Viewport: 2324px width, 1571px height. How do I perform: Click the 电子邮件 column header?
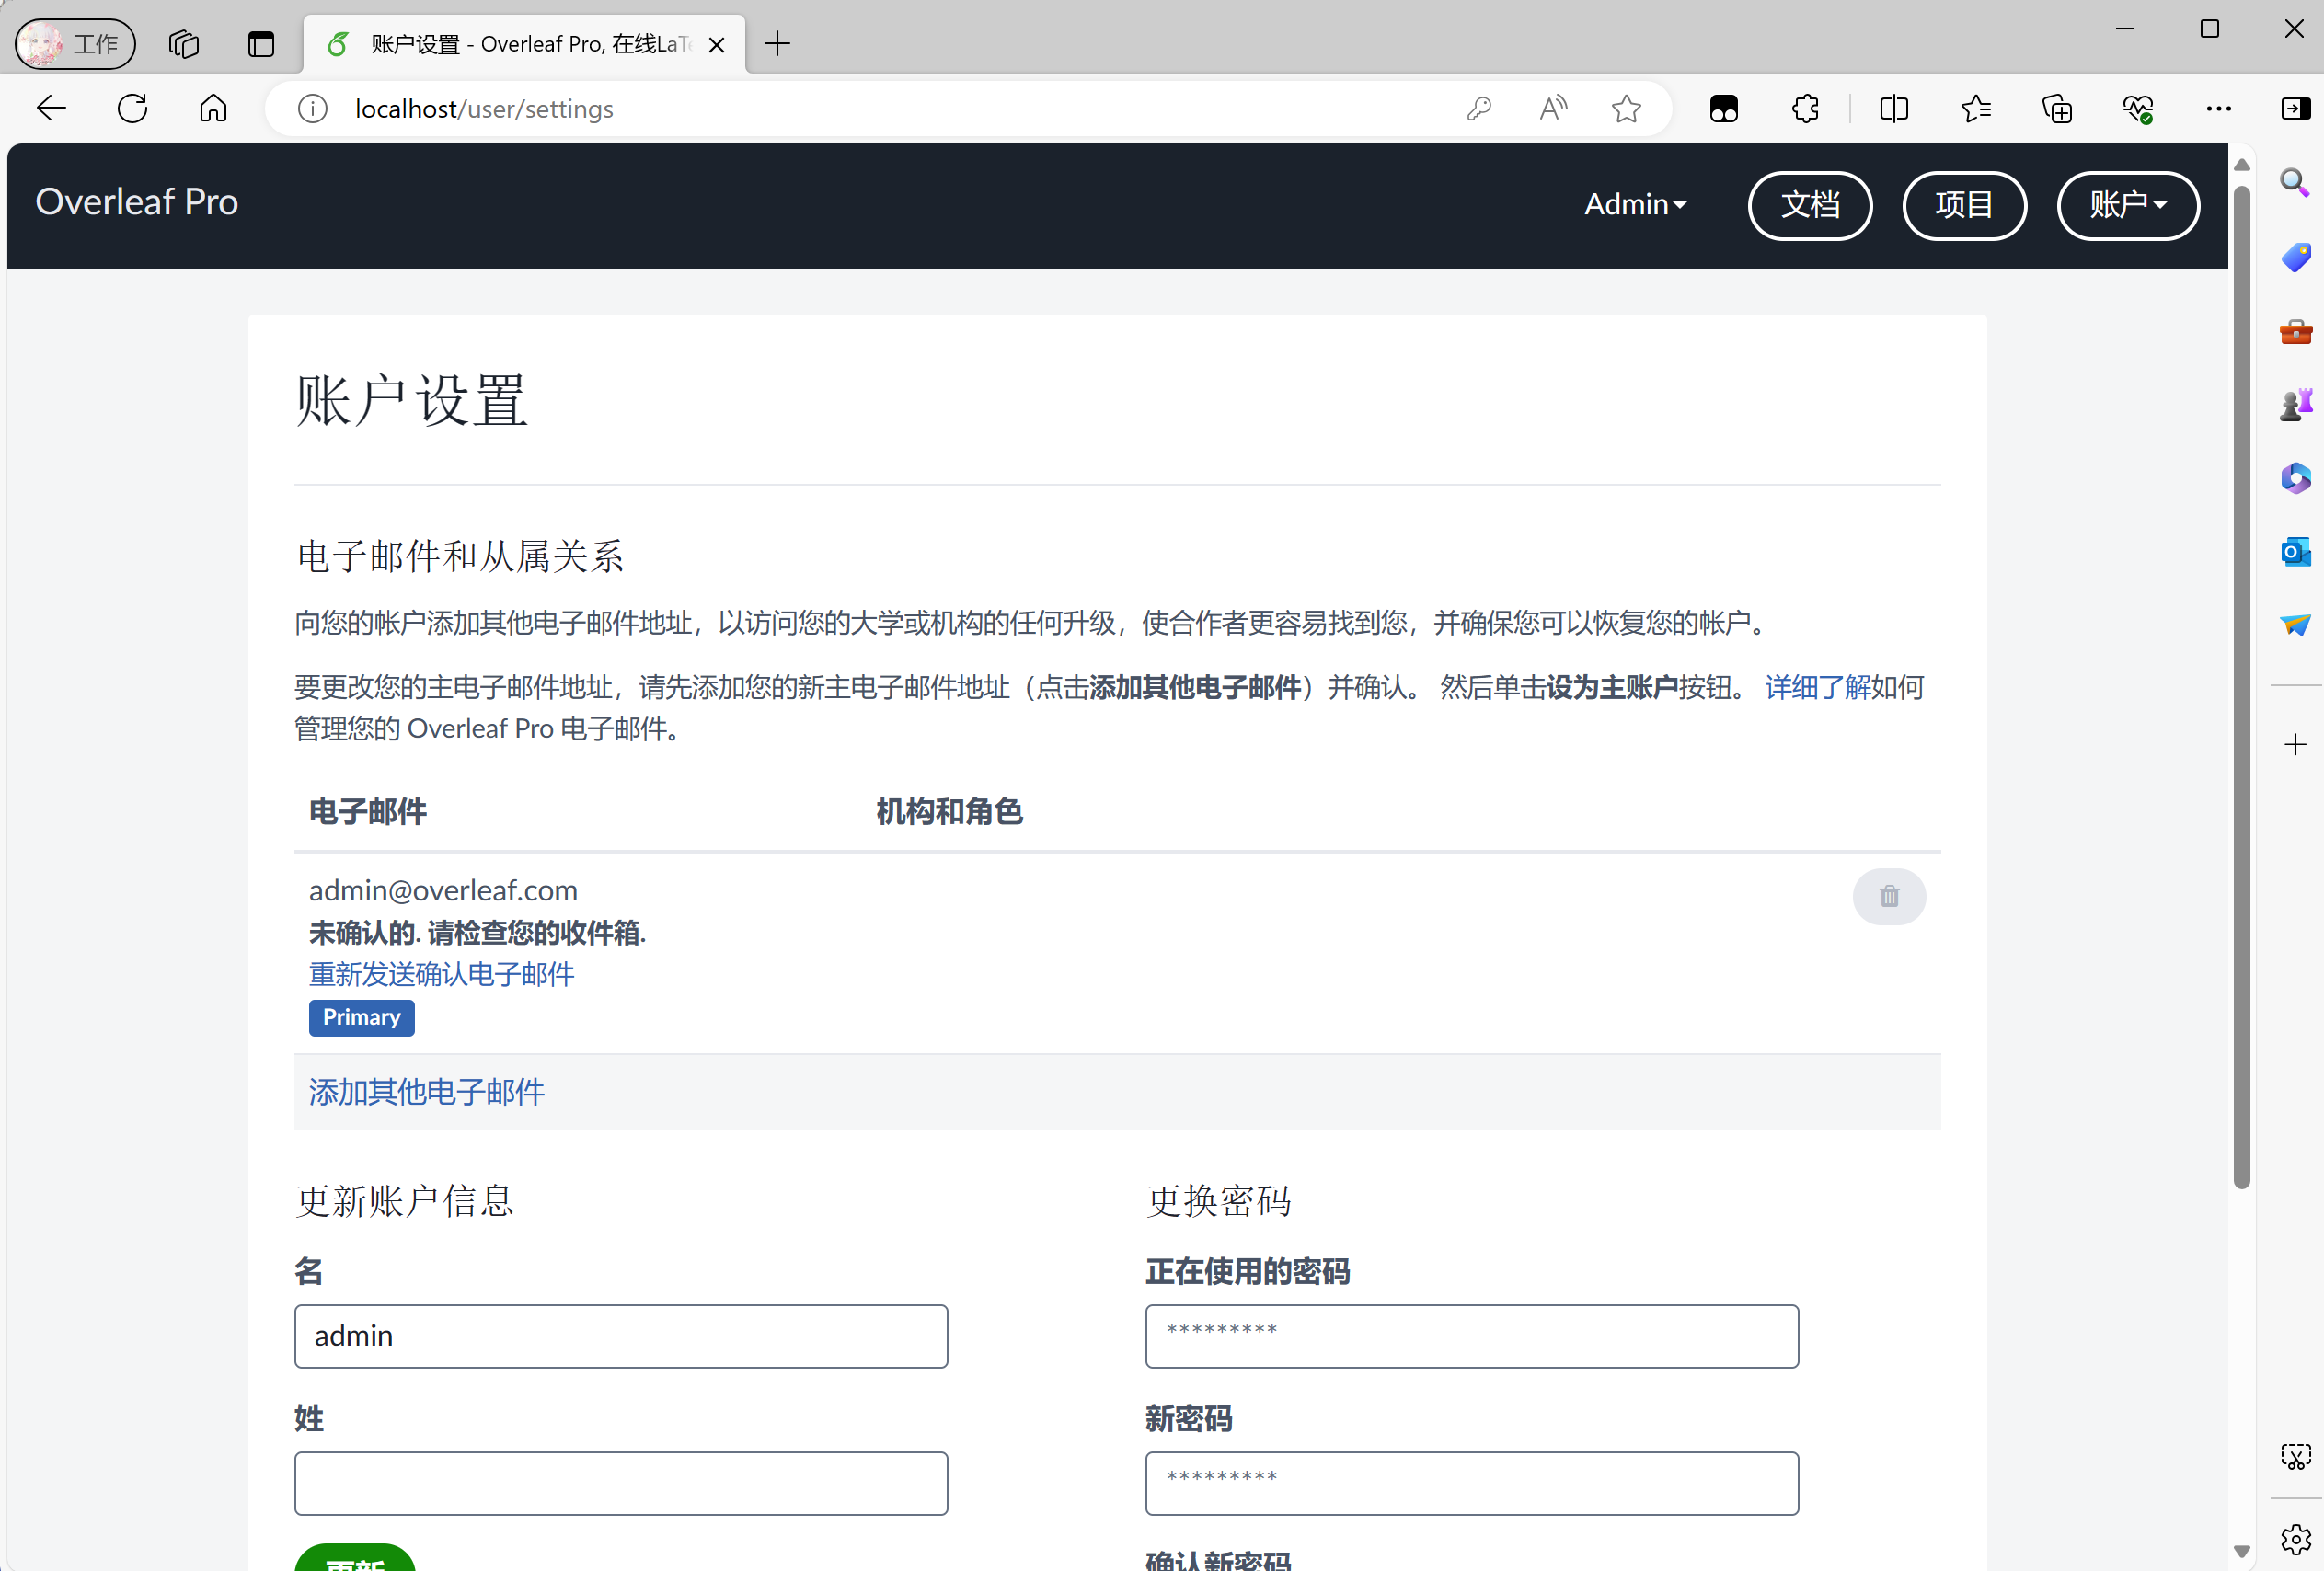tap(367, 811)
